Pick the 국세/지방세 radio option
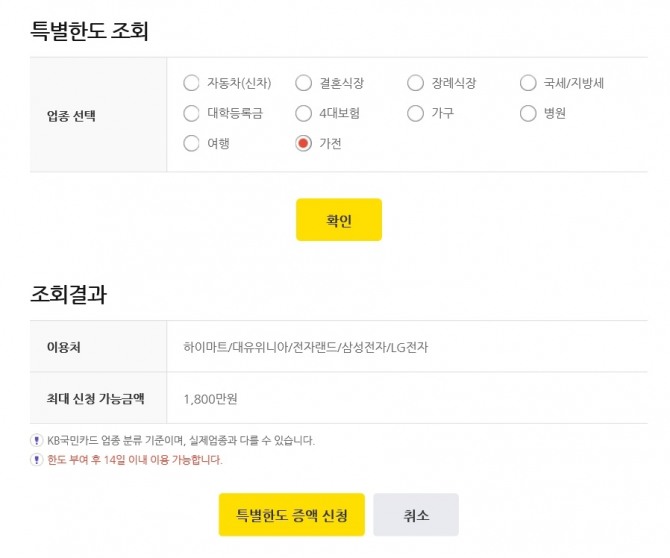The image size is (670, 558). click(529, 83)
